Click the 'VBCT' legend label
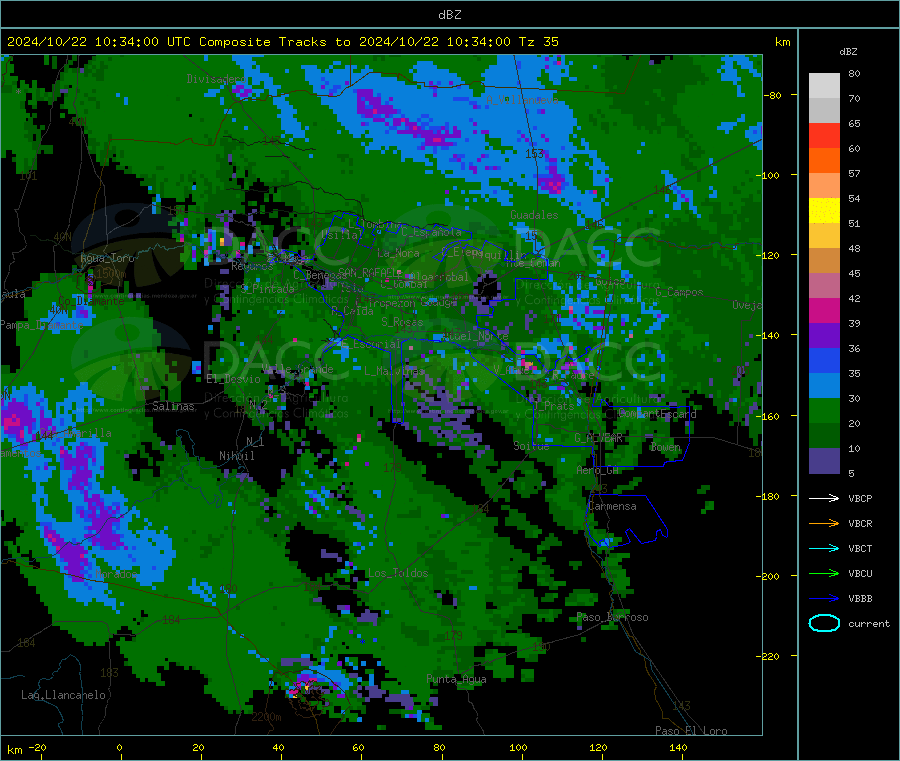The width and height of the screenshot is (900, 761). click(x=860, y=549)
